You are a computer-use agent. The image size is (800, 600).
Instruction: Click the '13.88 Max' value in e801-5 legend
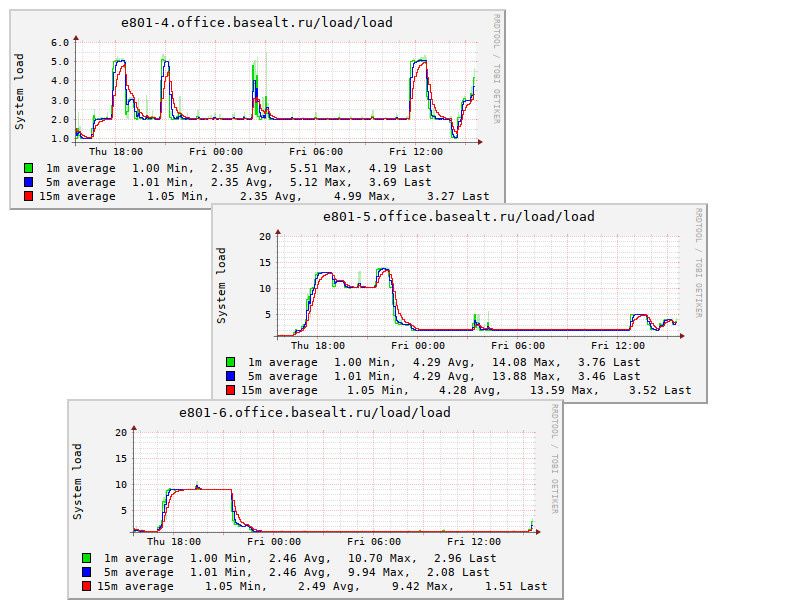click(x=526, y=376)
